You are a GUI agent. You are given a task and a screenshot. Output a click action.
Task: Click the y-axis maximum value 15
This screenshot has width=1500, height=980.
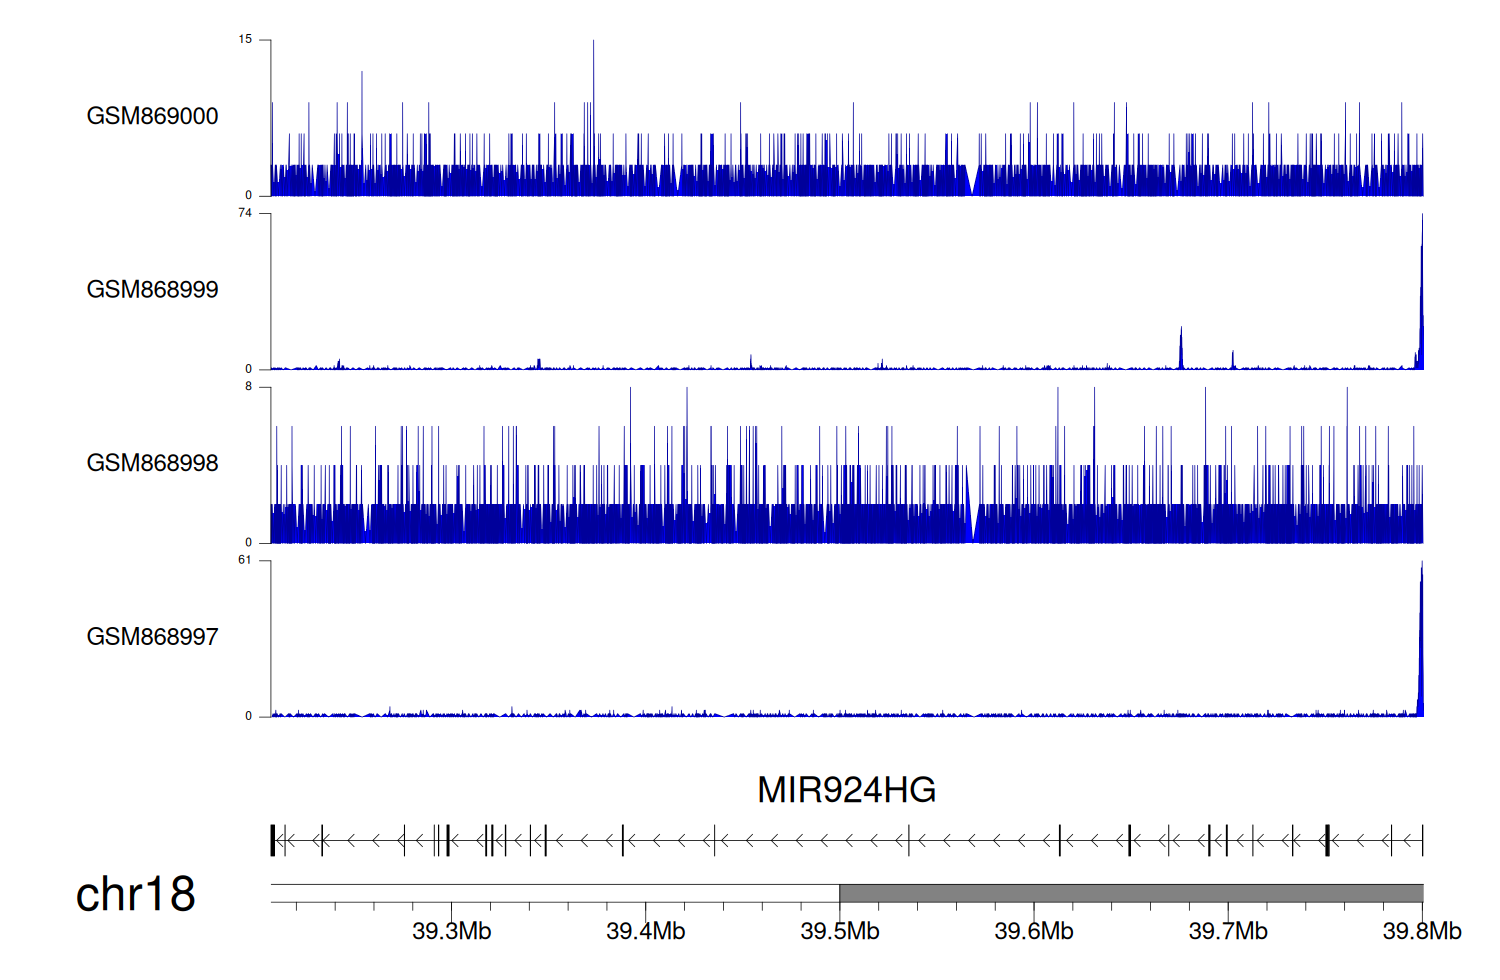[245, 40]
